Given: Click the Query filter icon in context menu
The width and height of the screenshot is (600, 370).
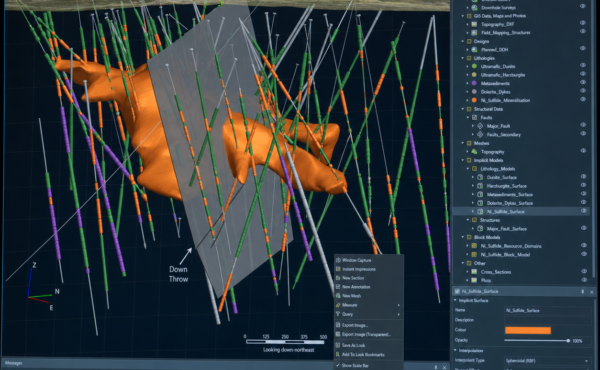Looking at the screenshot, I should point(338,314).
